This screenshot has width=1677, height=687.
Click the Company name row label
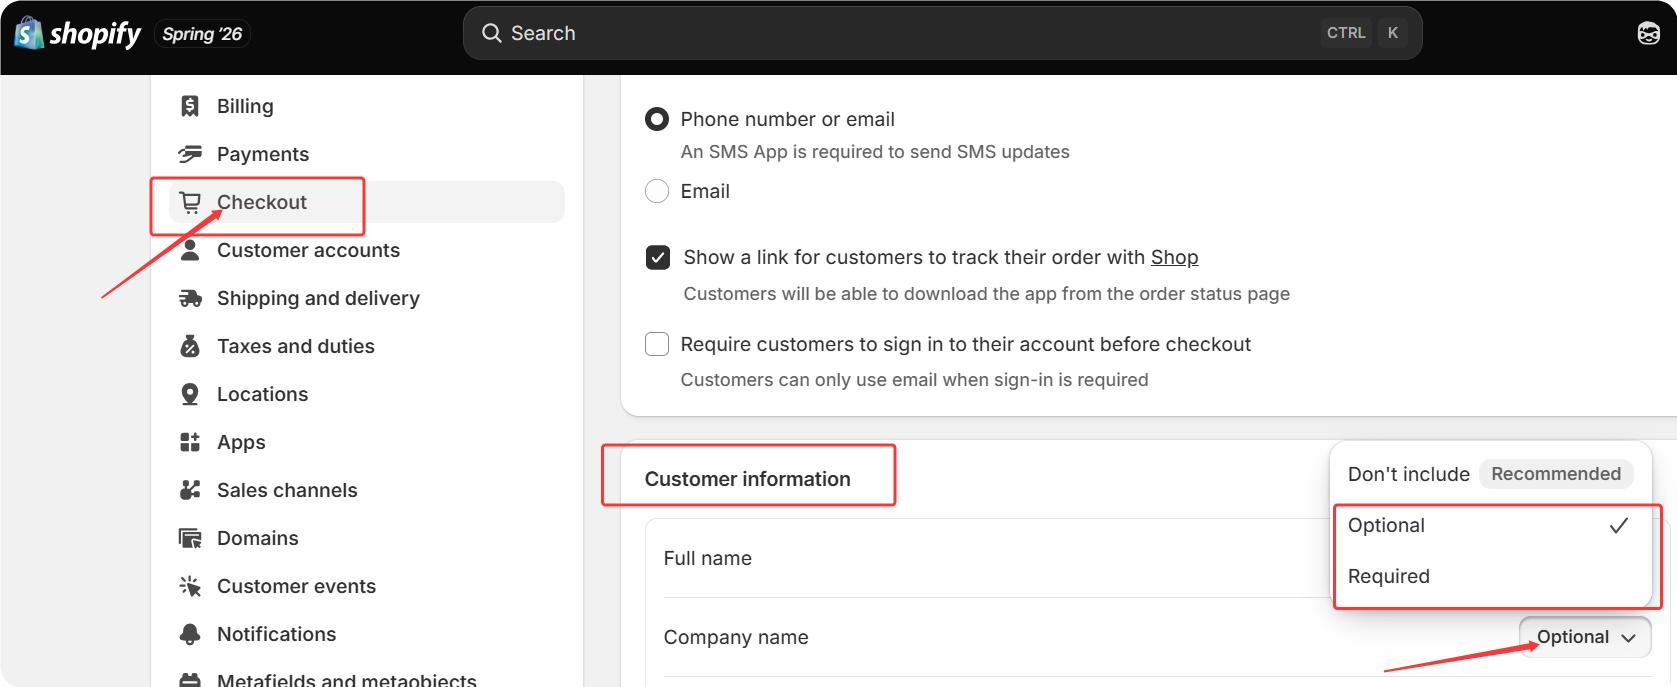click(x=736, y=637)
